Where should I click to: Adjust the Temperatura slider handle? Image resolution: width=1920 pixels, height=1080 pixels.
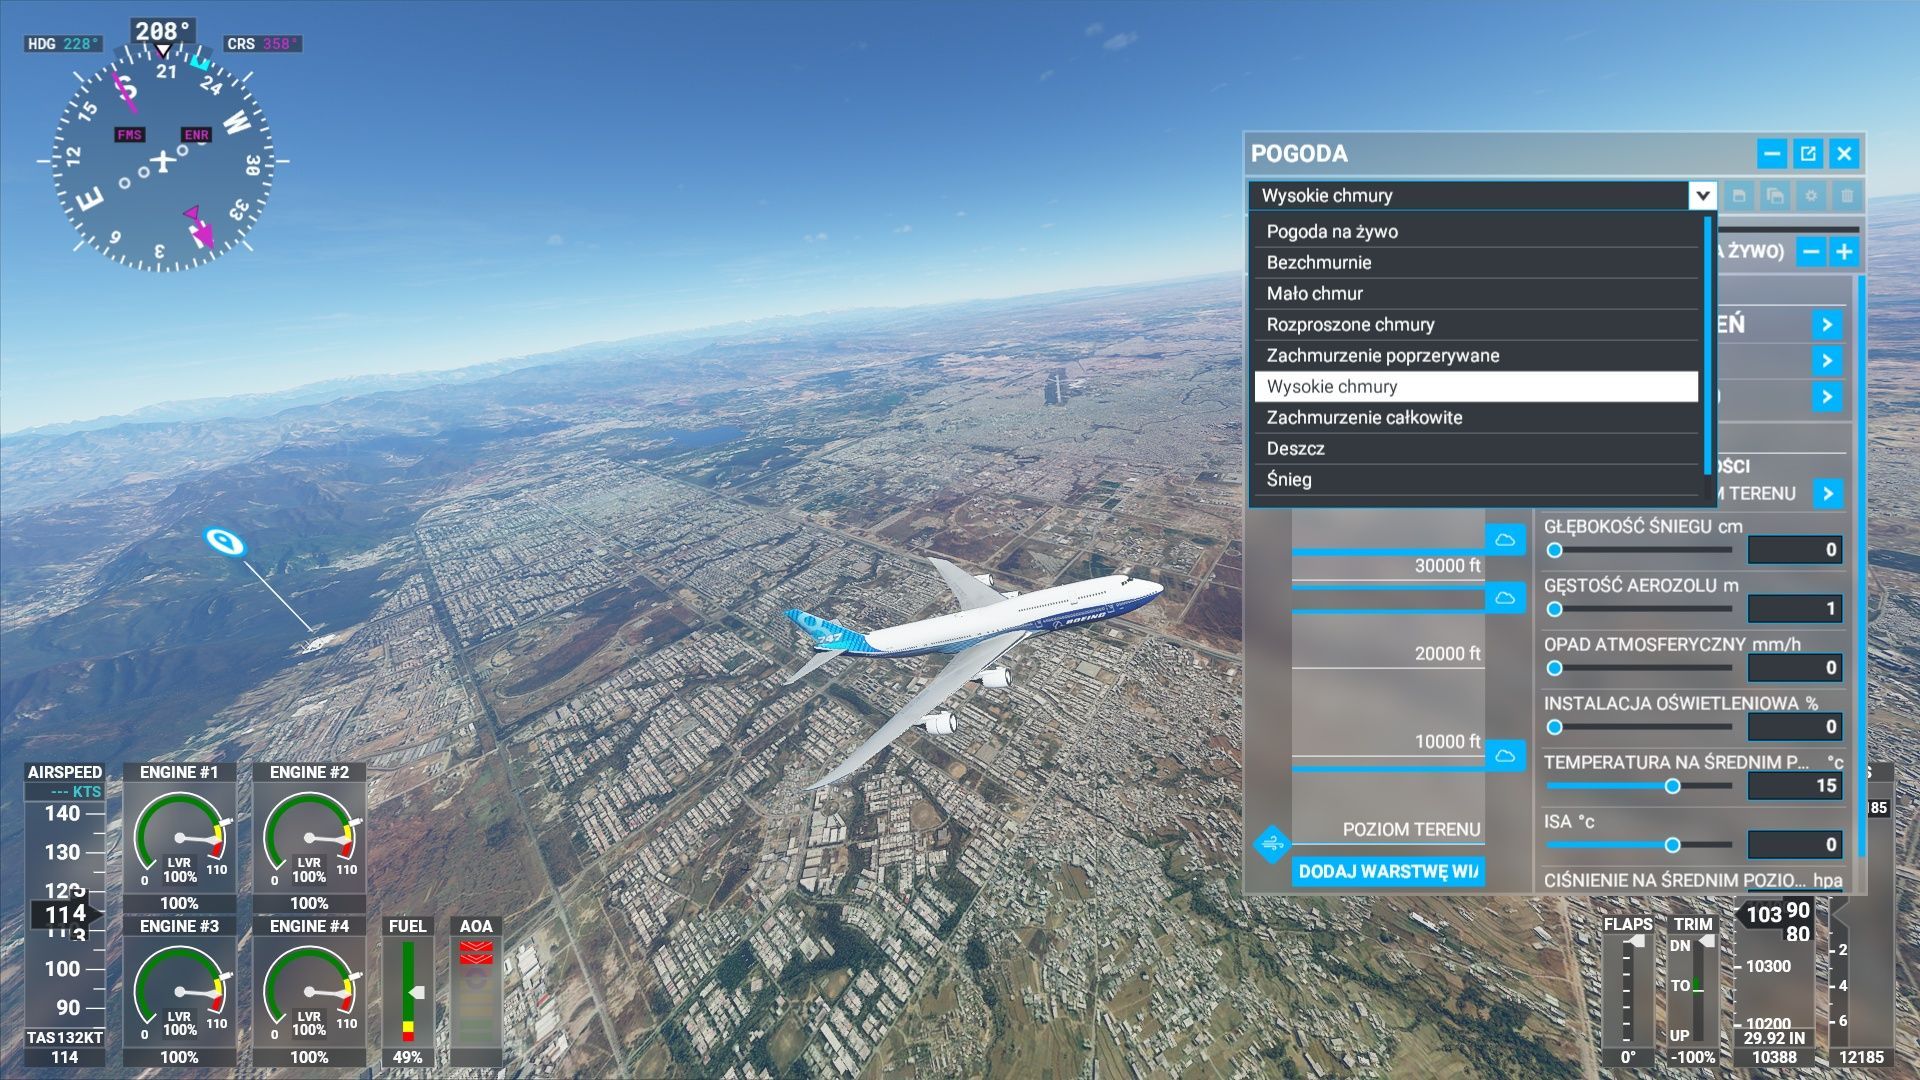(x=1672, y=786)
